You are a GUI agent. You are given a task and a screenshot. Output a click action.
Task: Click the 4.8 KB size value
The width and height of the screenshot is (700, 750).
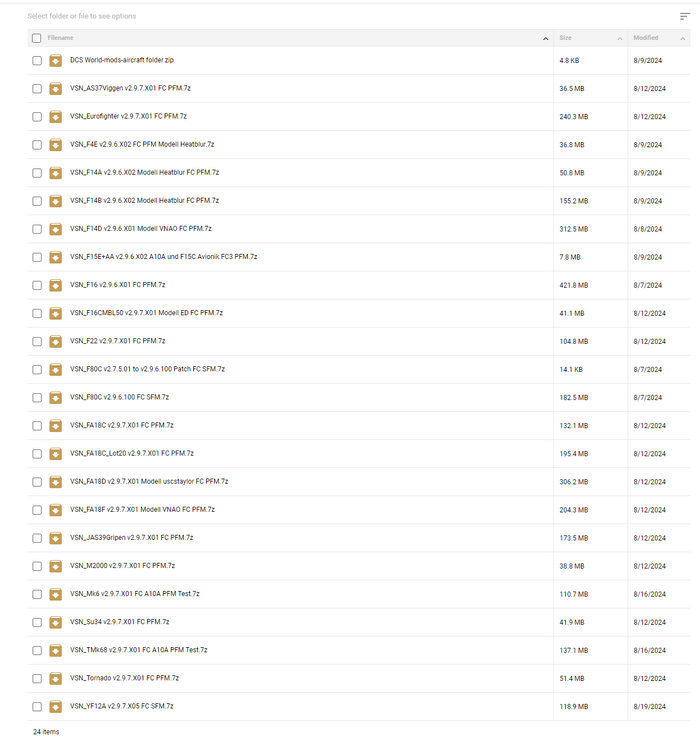click(x=569, y=61)
